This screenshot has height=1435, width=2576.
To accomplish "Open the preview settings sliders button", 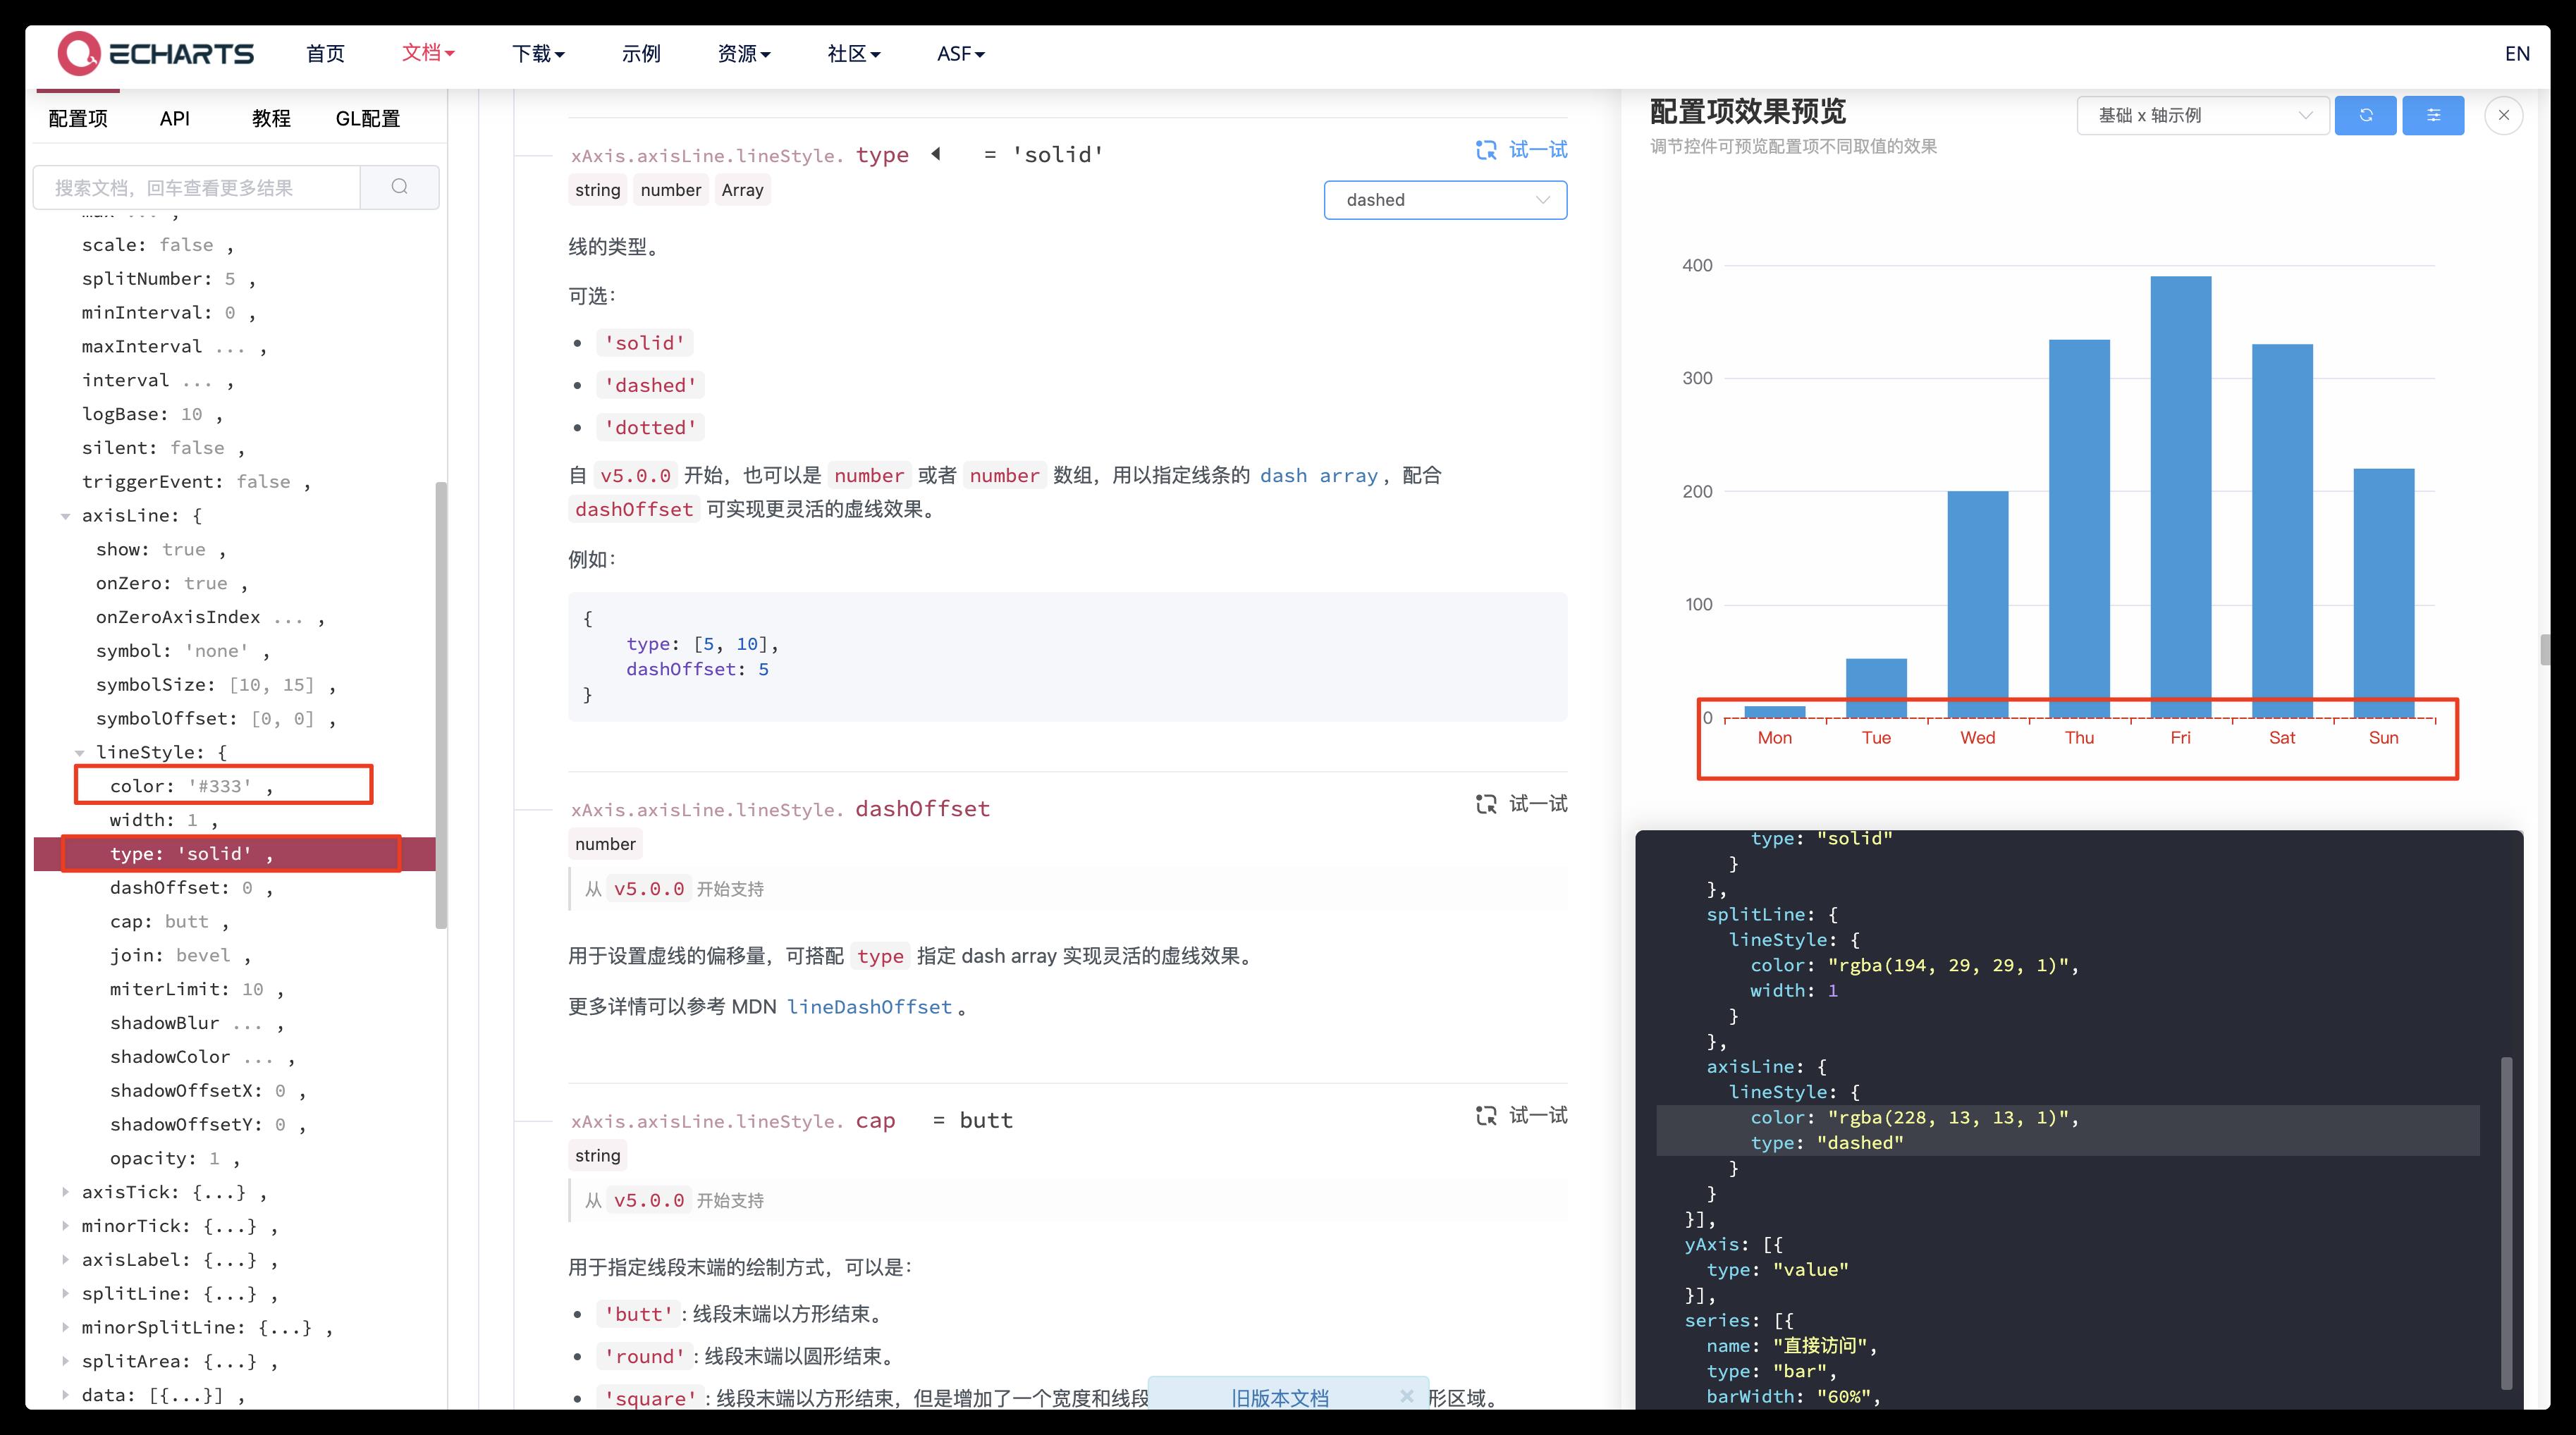I will [x=2433, y=115].
